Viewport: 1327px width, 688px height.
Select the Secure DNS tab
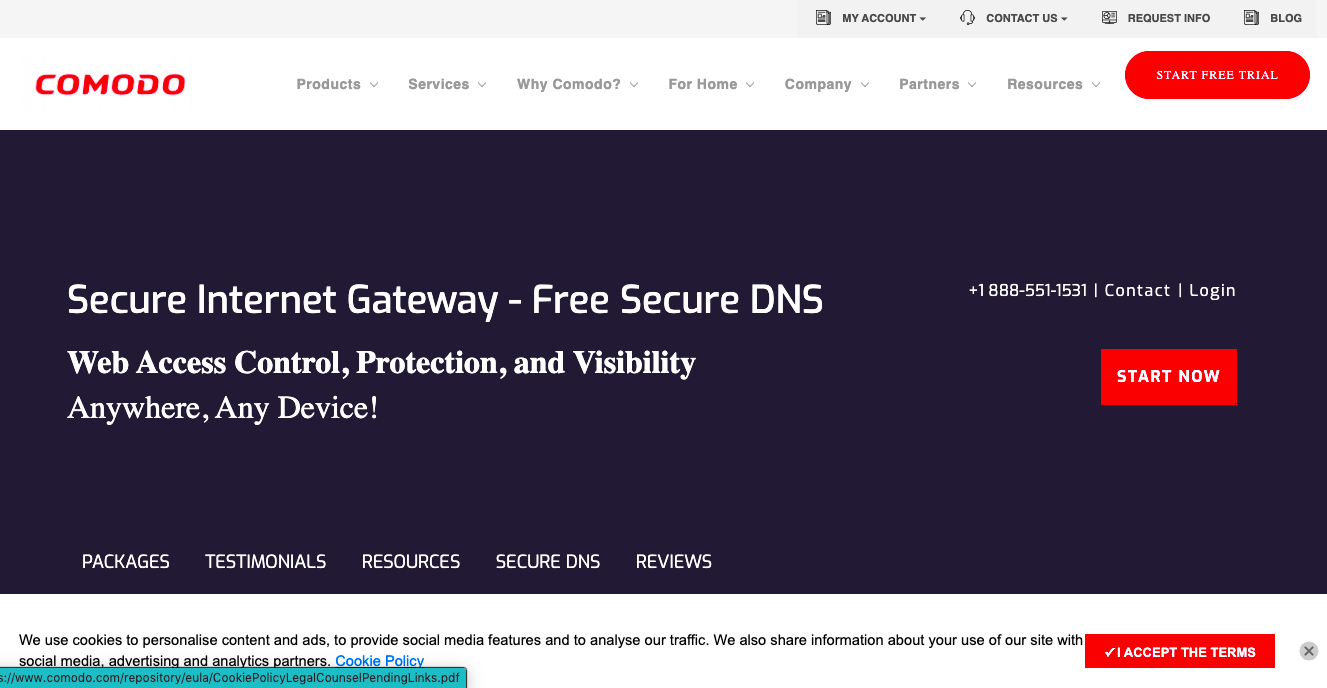pos(548,561)
